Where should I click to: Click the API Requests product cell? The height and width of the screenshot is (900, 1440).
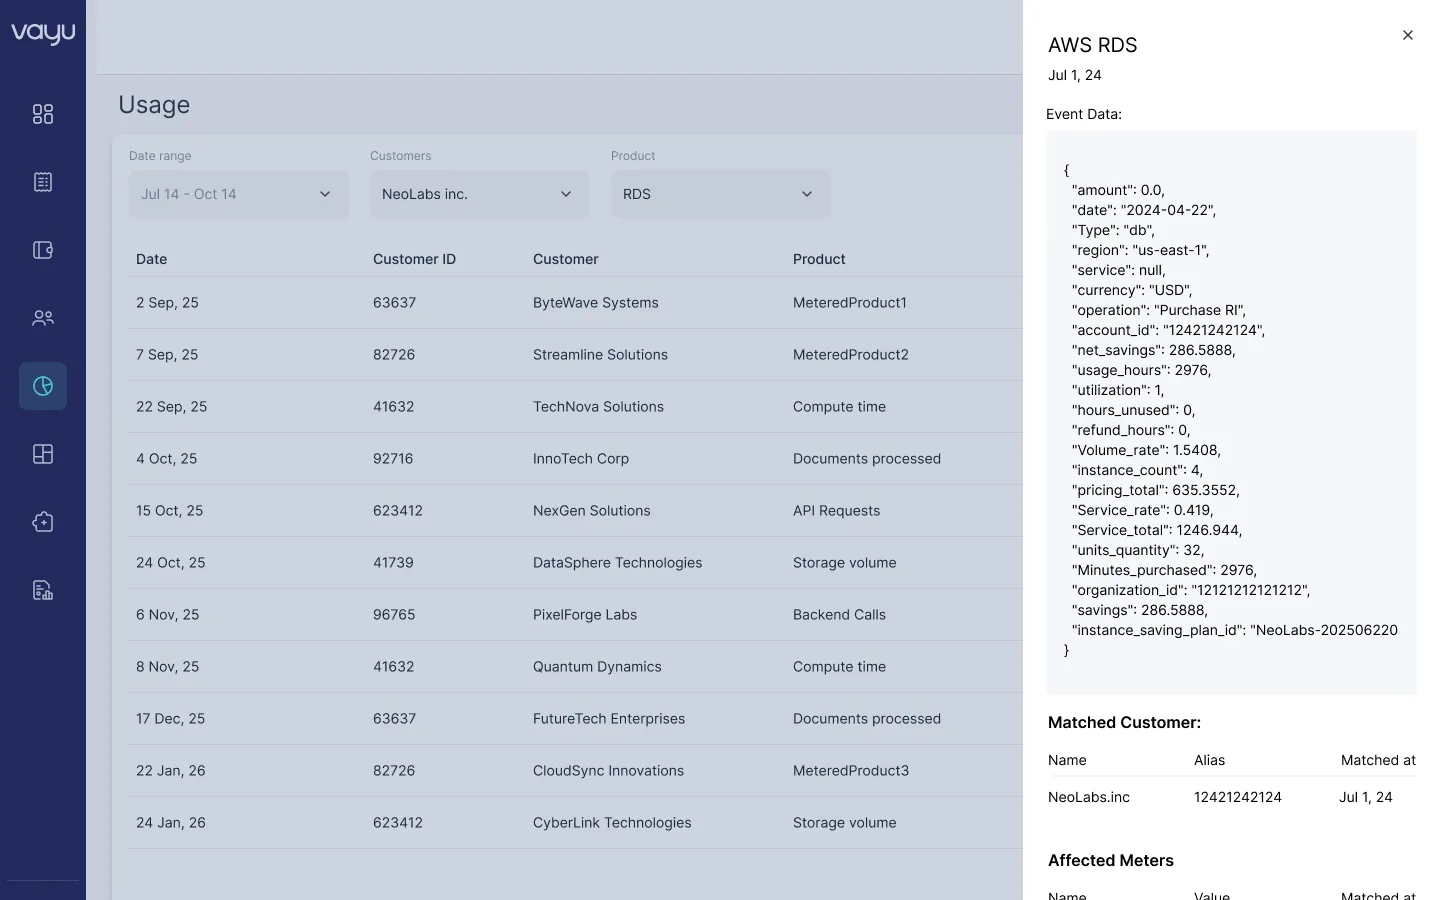point(837,511)
